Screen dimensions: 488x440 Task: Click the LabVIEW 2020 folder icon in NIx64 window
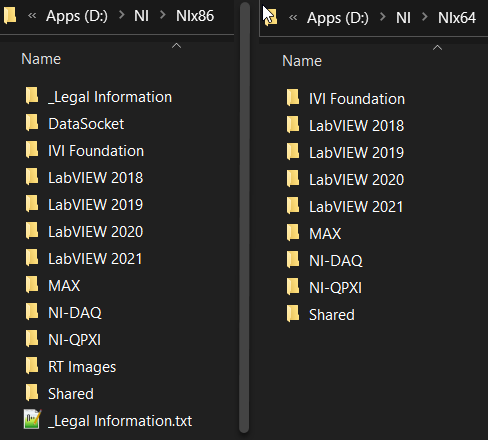tap(293, 179)
